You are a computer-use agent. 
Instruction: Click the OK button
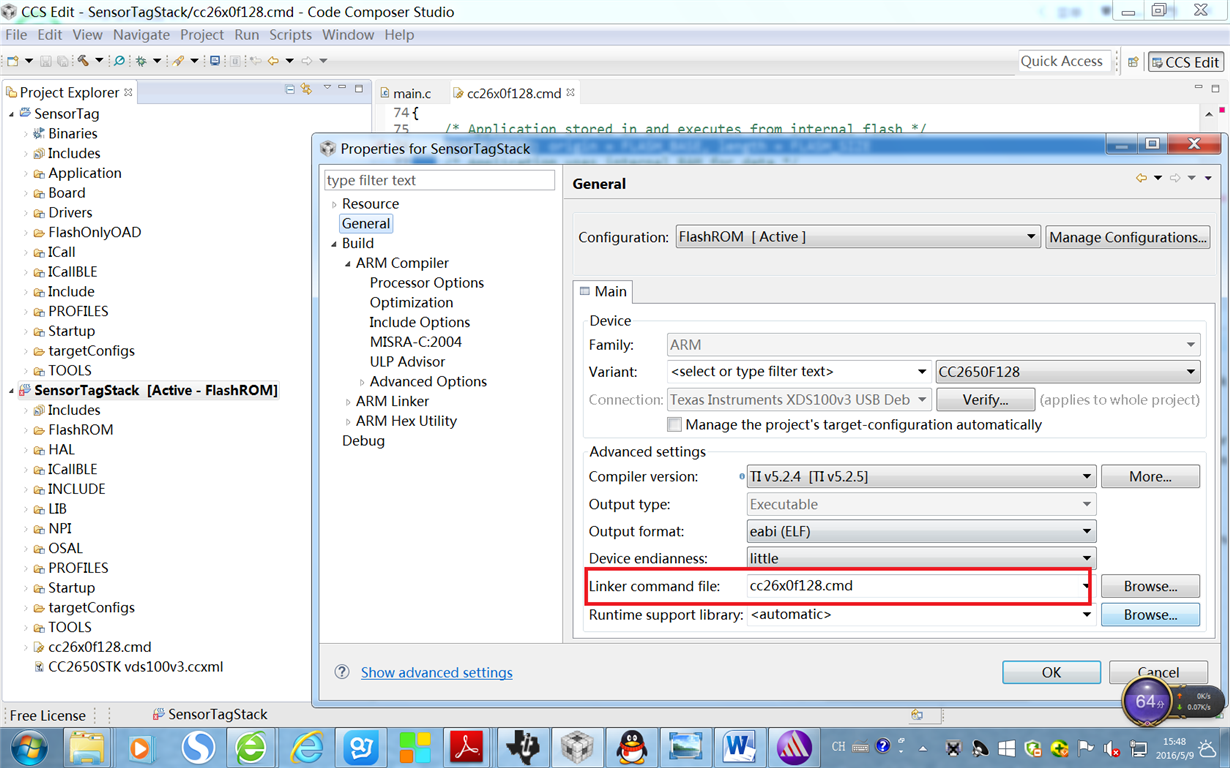(x=1051, y=672)
